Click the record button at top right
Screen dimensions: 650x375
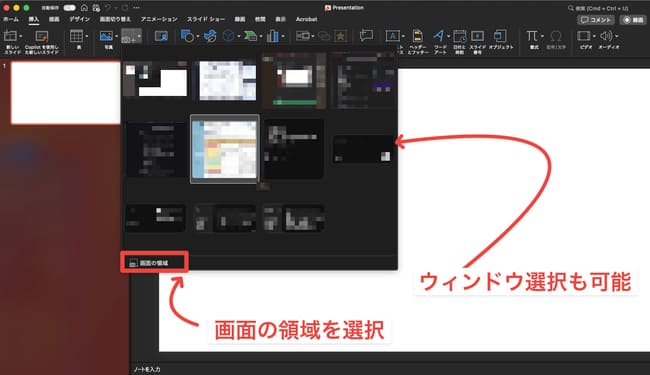[x=633, y=19]
